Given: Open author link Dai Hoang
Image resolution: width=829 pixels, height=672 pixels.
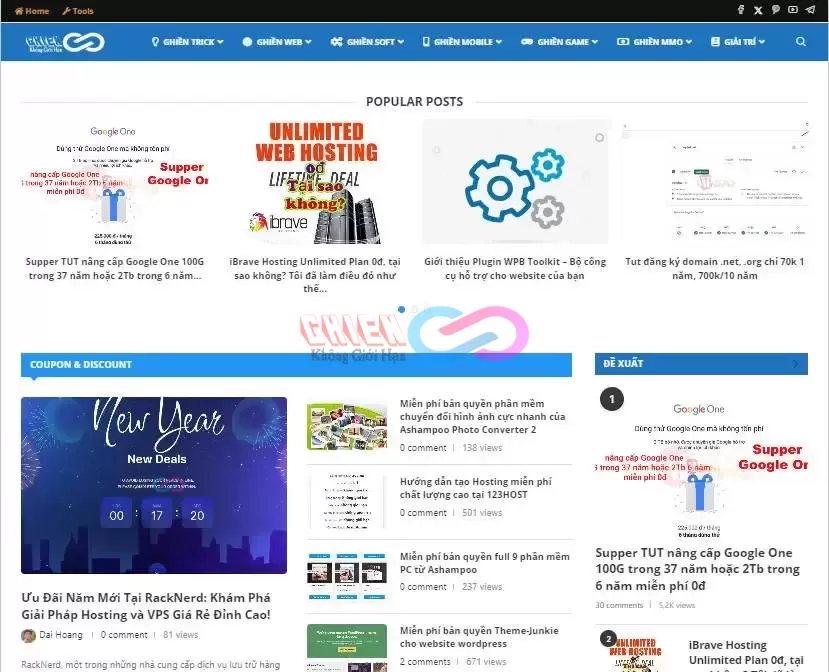Looking at the screenshot, I should (x=61, y=635).
